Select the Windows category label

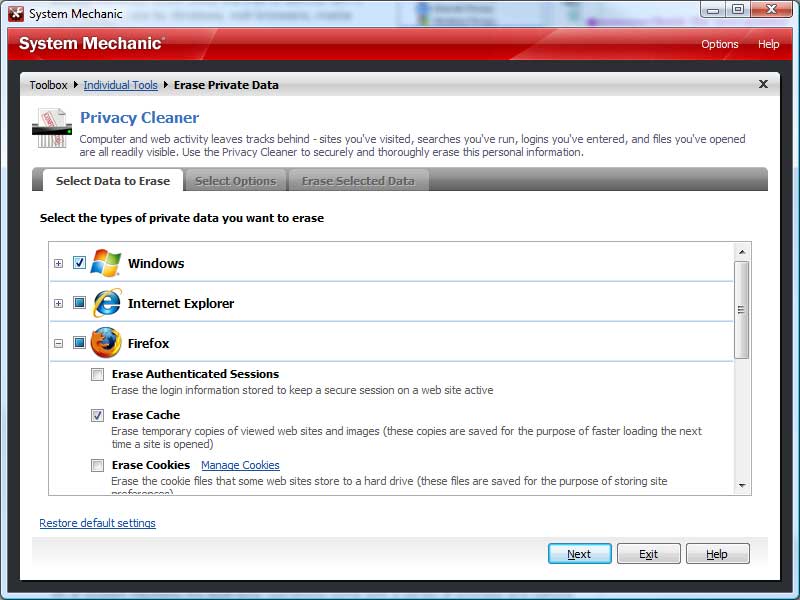pyautogui.click(x=156, y=263)
